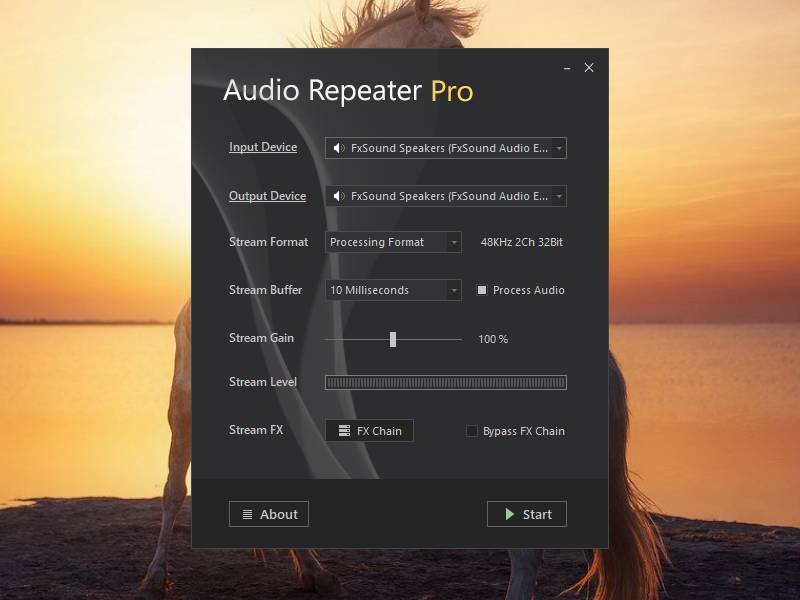Image resolution: width=800 pixels, height=600 pixels.
Task: Click the speaker icon in Output Device
Action: pos(338,196)
